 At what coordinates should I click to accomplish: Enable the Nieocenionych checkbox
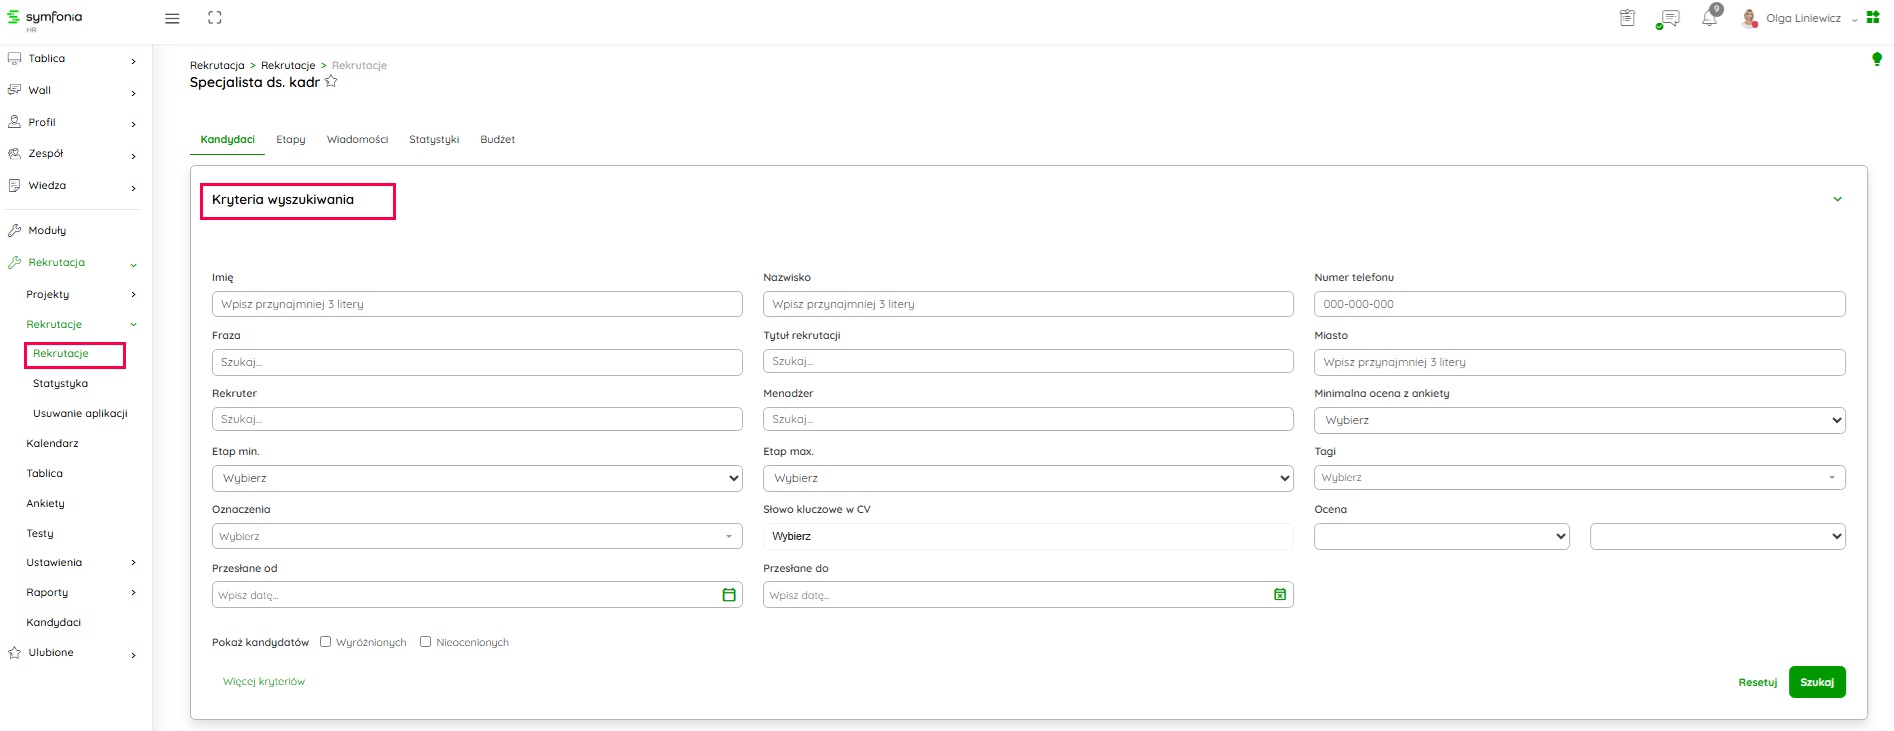tap(426, 642)
